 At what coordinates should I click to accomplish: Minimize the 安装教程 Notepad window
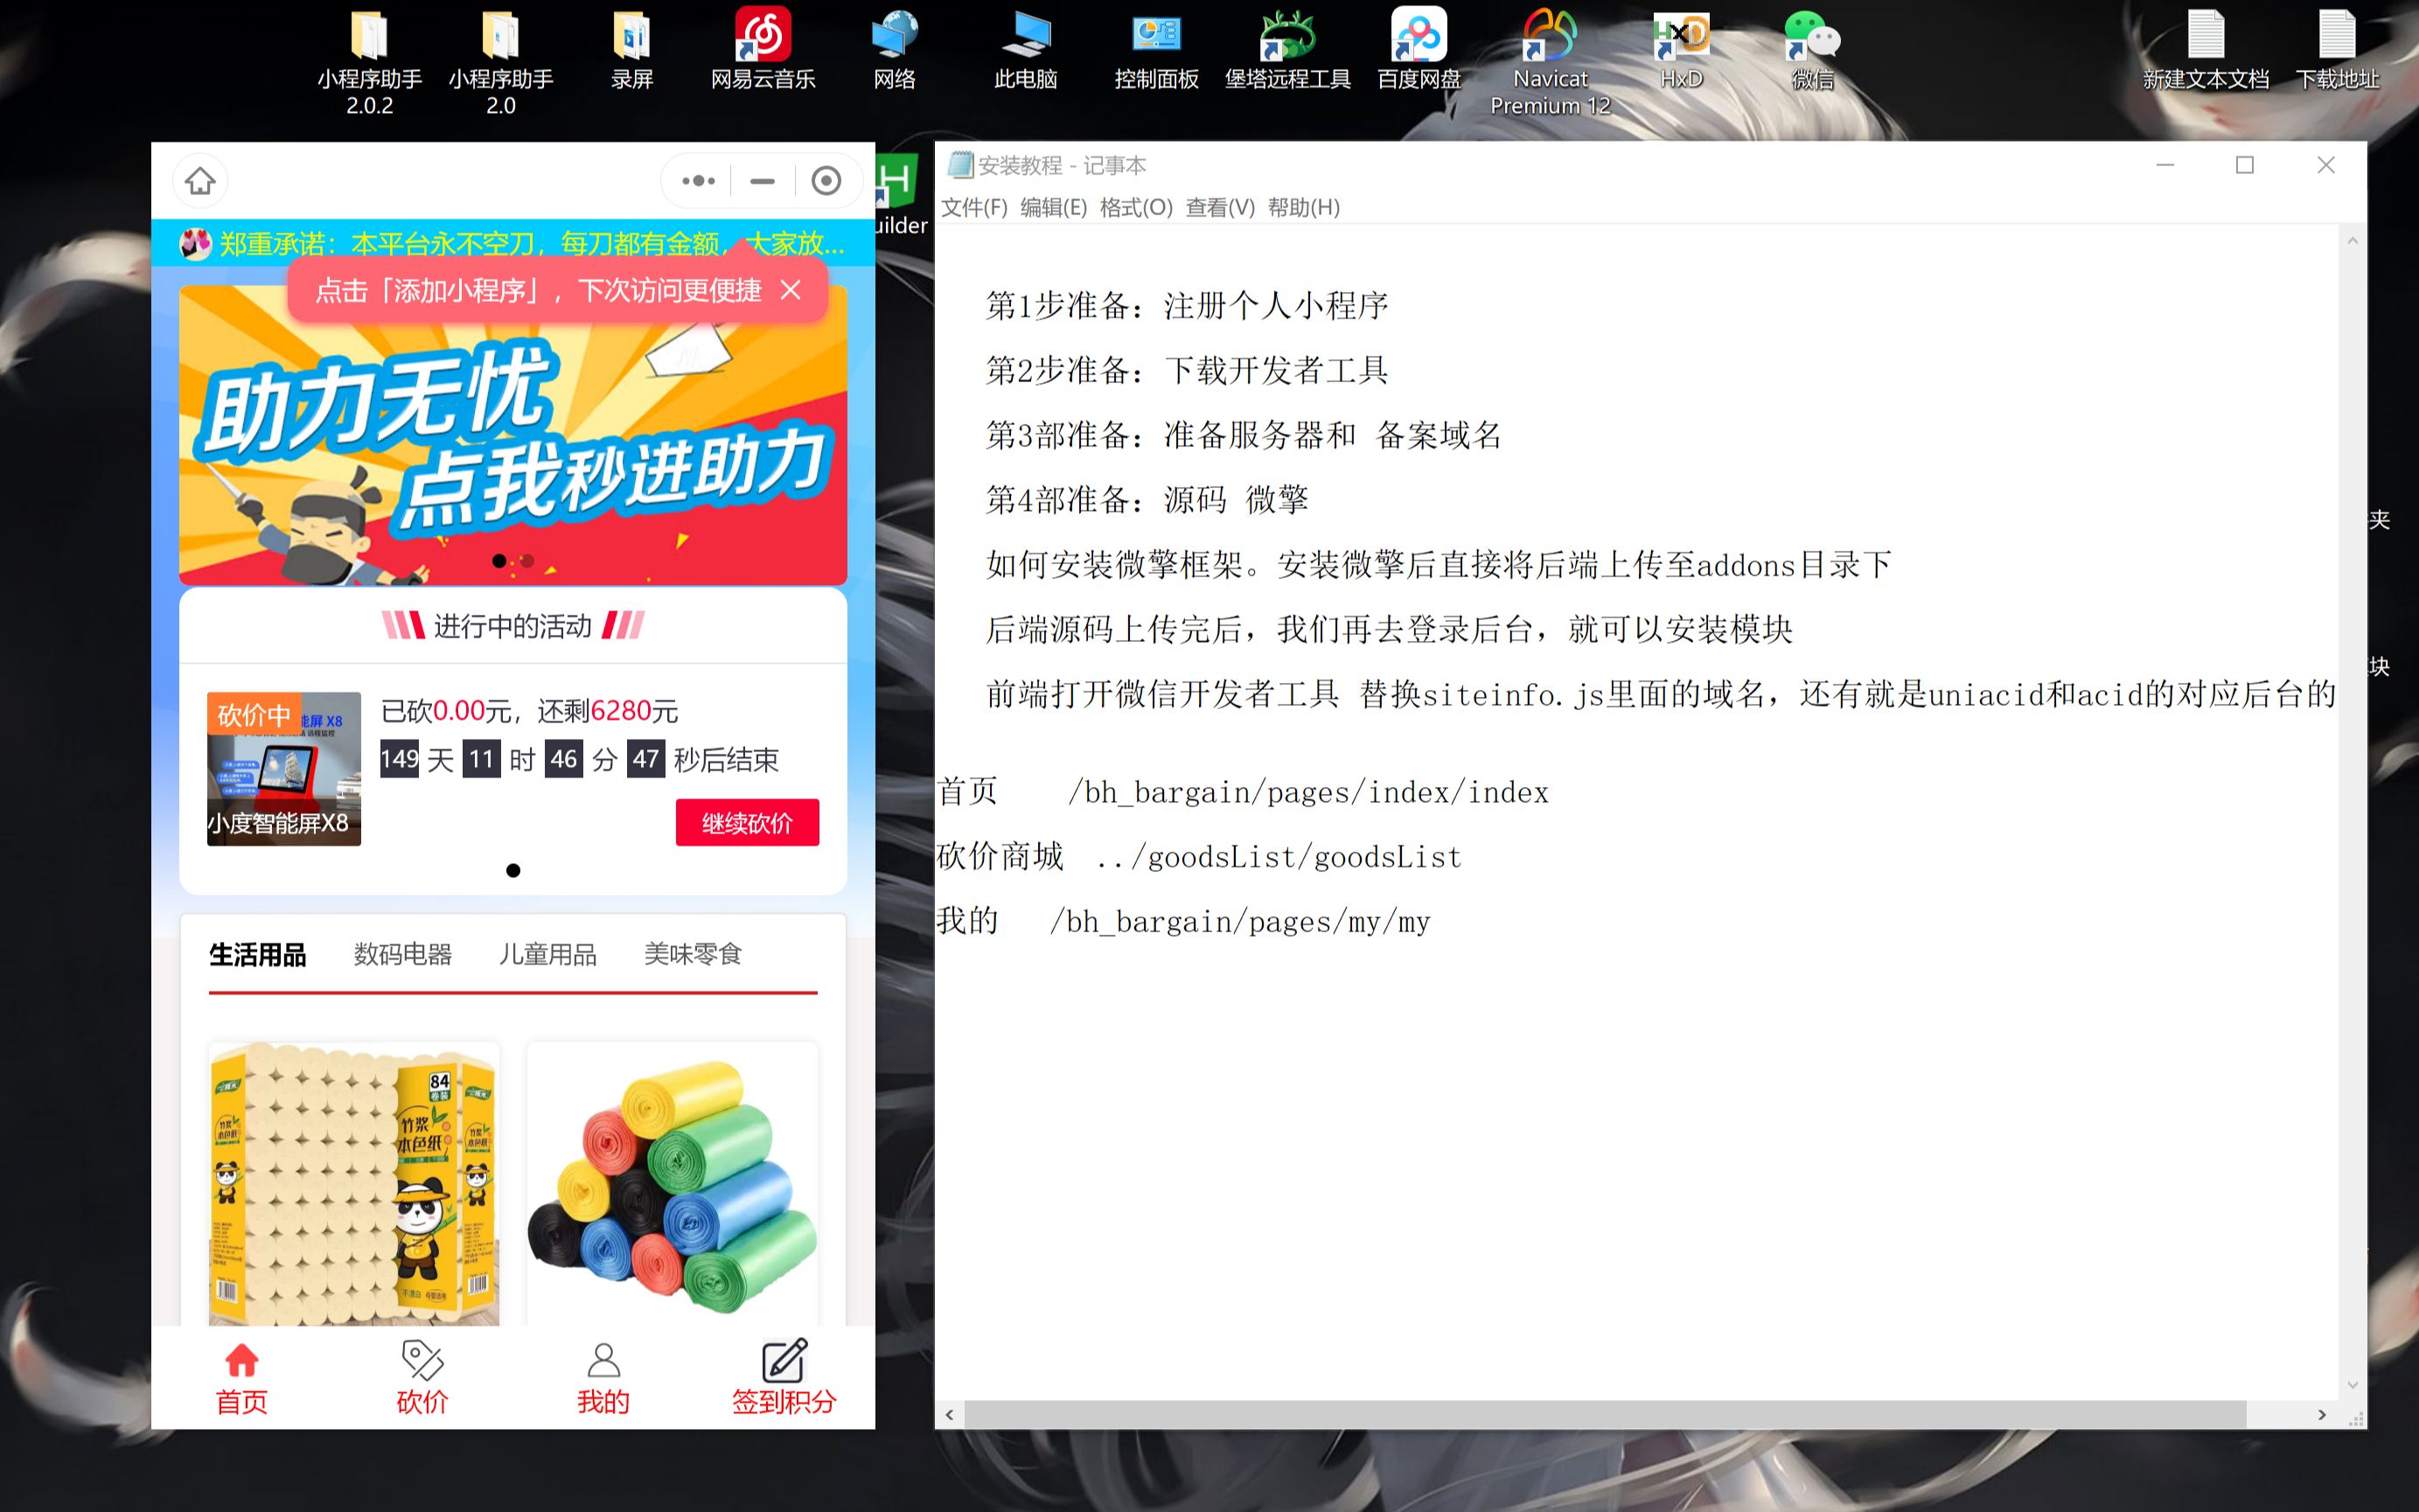click(x=2165, y=165)
